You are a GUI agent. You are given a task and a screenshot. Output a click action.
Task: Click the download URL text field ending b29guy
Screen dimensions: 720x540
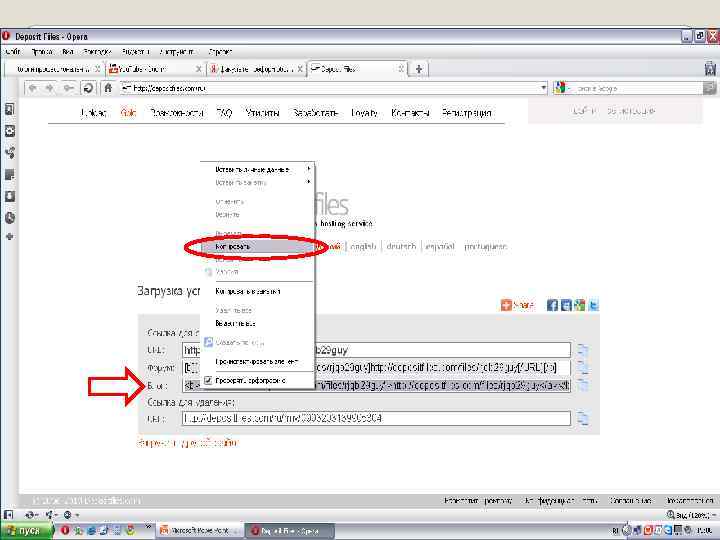click(x=376, y=350)
